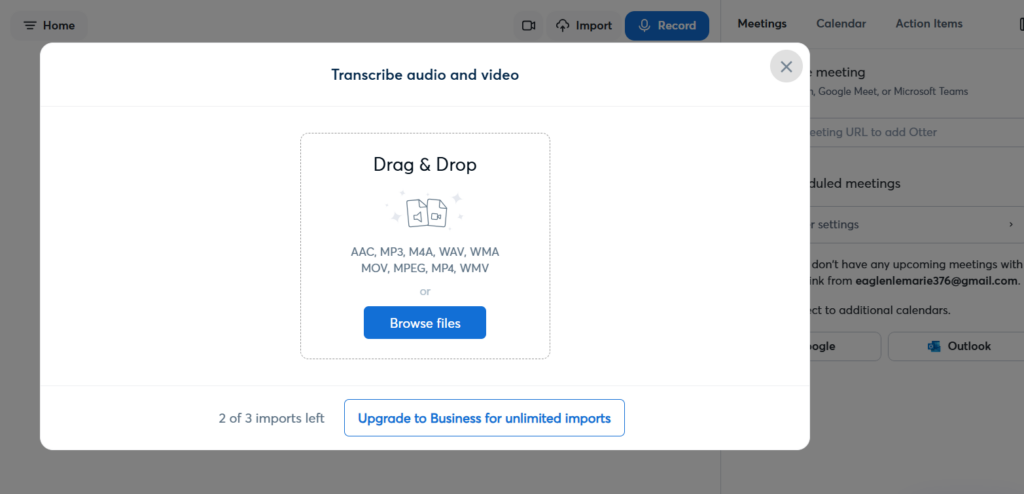Click the eaglenlemarie376@gmail.com email text
Image resolution: width=1024 pixels, height=494 pixels.
pos(936,281)
